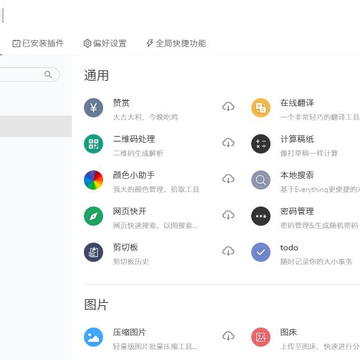Click the 像打草稿一样计算 description text
This screenshot has width=360, height=360.
[309, 153]
